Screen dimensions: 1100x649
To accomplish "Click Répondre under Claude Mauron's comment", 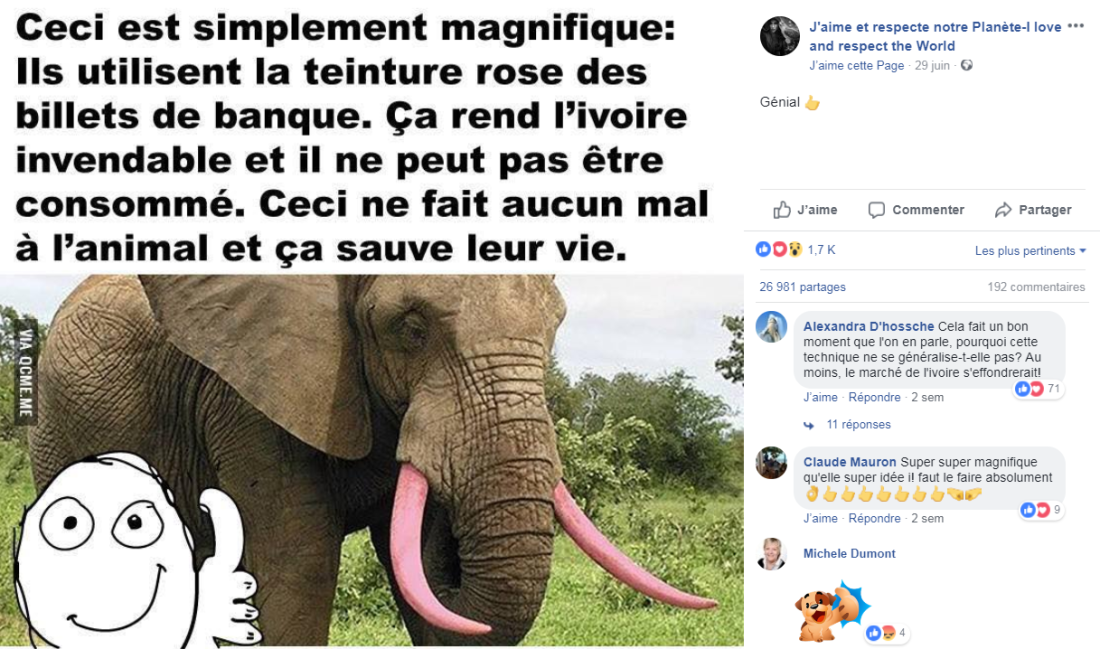I will click(x=874, y=518).
